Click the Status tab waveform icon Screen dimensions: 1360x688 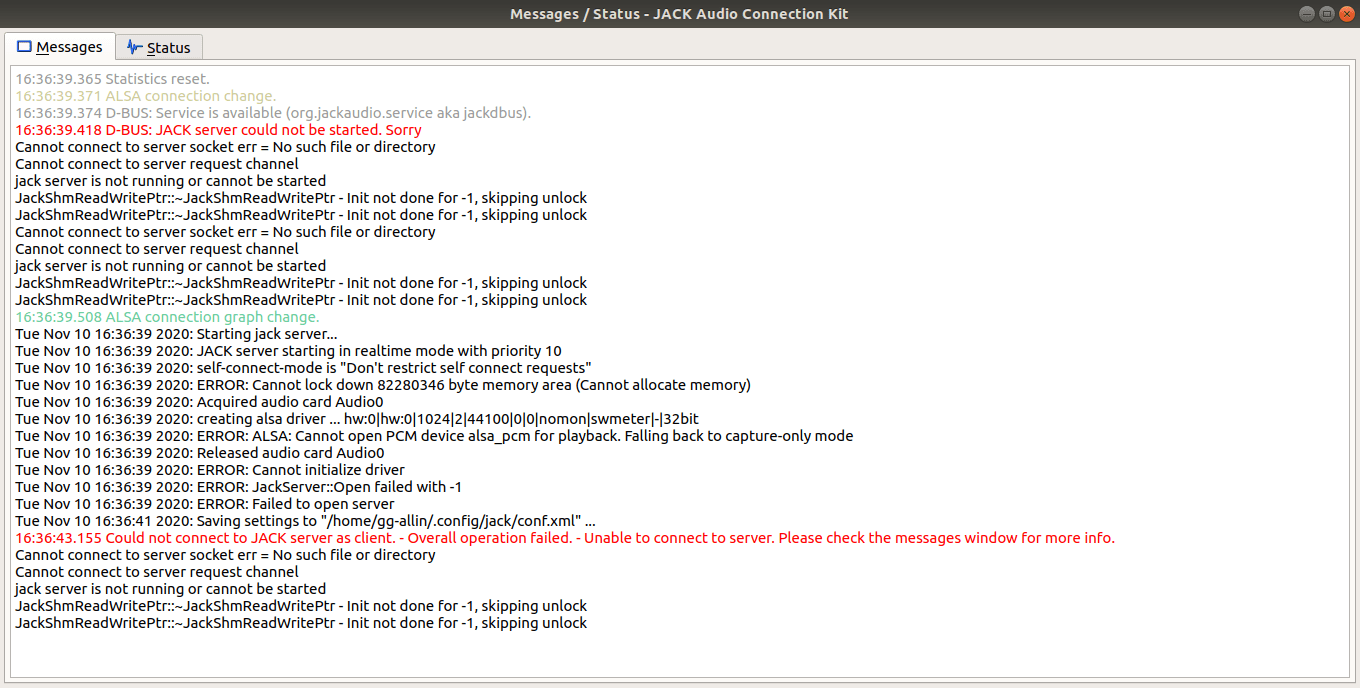click(134, 47)
